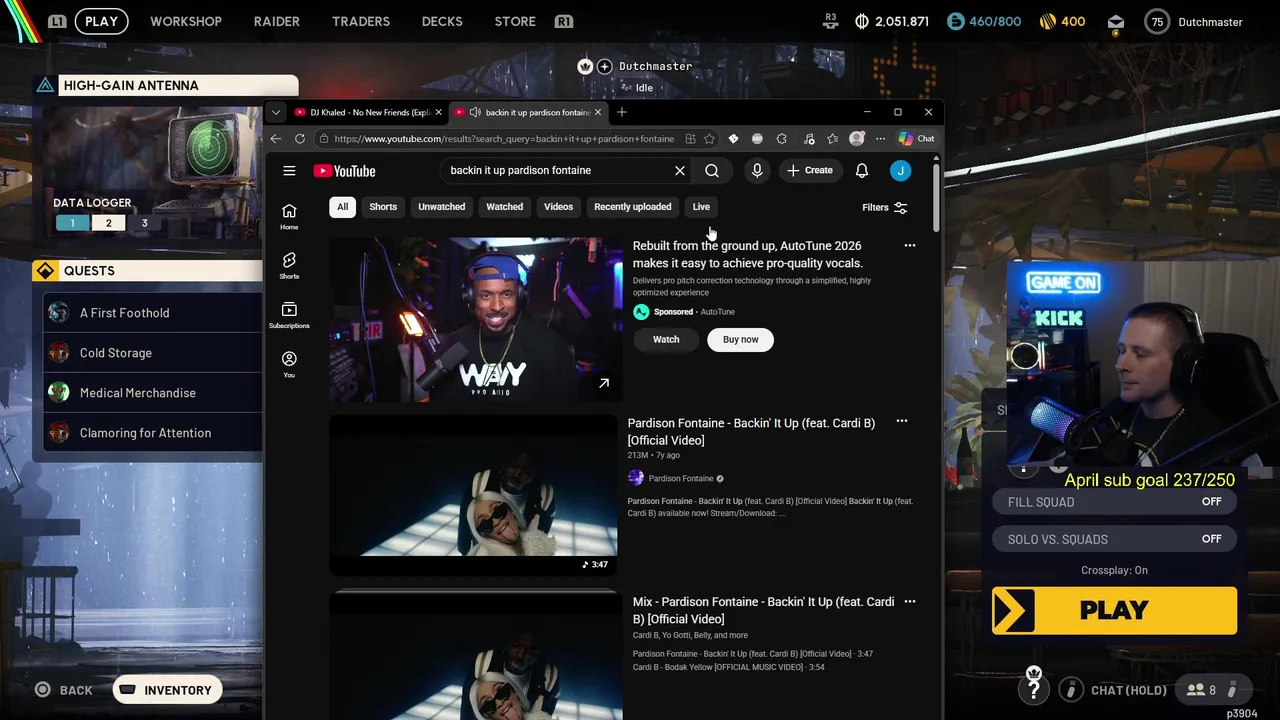The image size is (1280, 720).
Task: Start voice search with the microphone icon
Action: tap(757, 171)
